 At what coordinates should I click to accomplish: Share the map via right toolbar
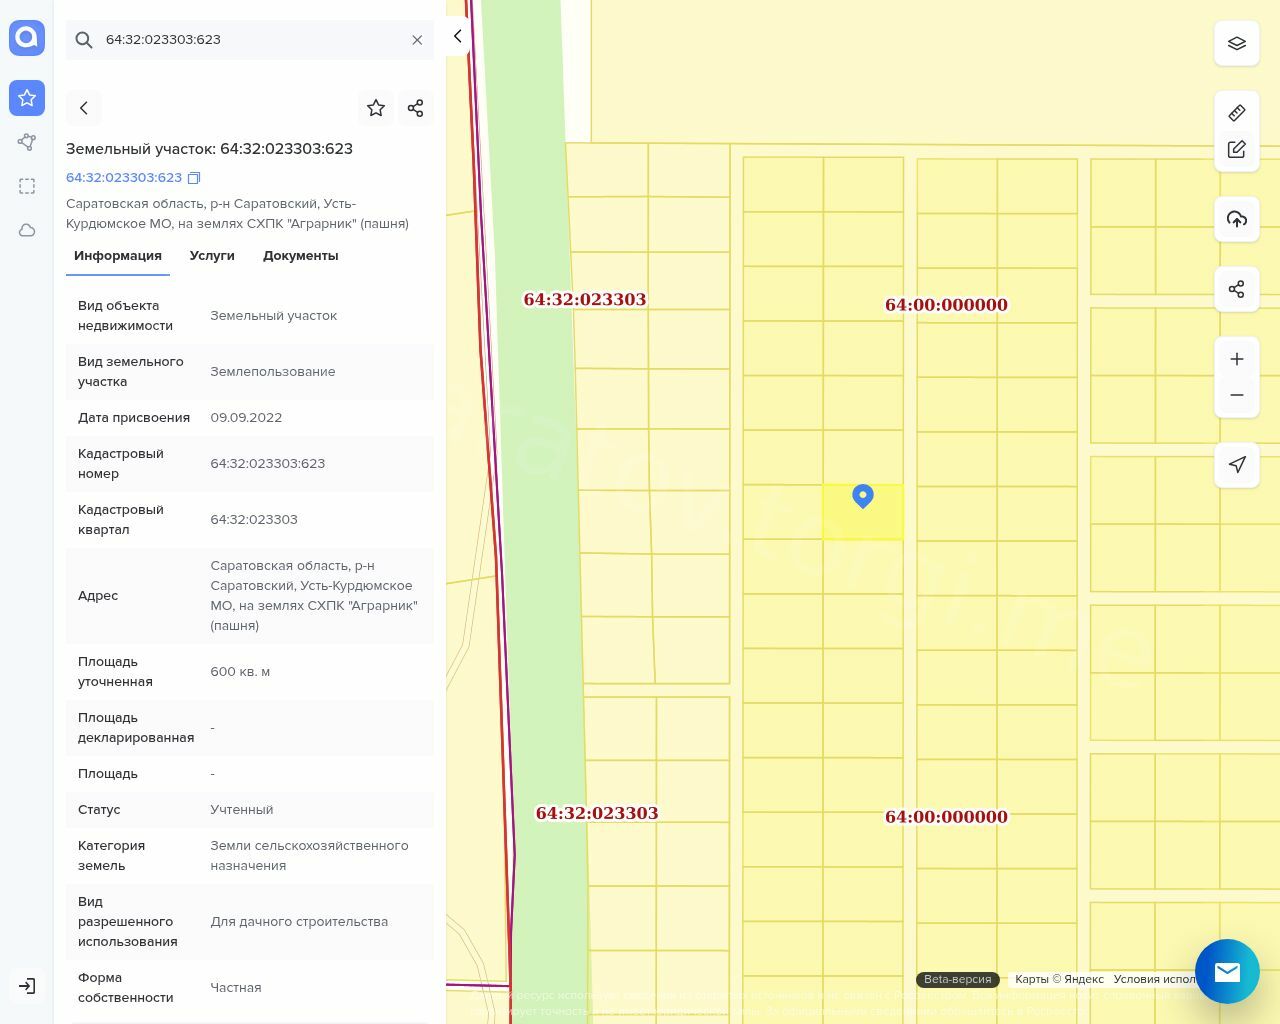click(x=1237, y=289)
